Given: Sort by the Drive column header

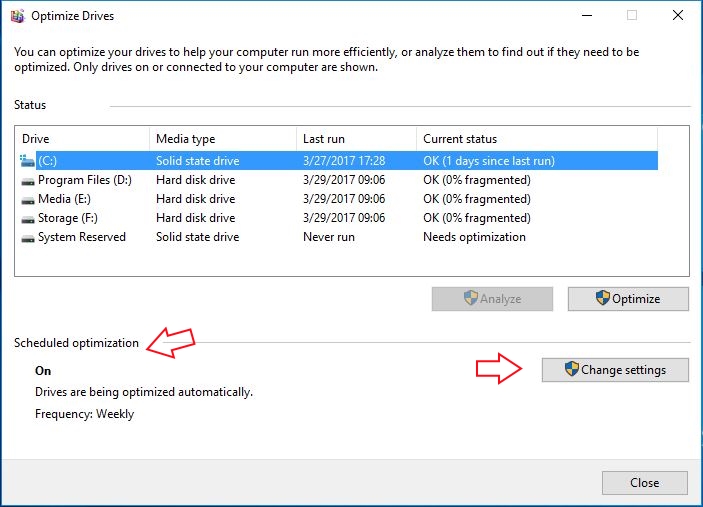Looking at the screenshot, I should 82,139.
